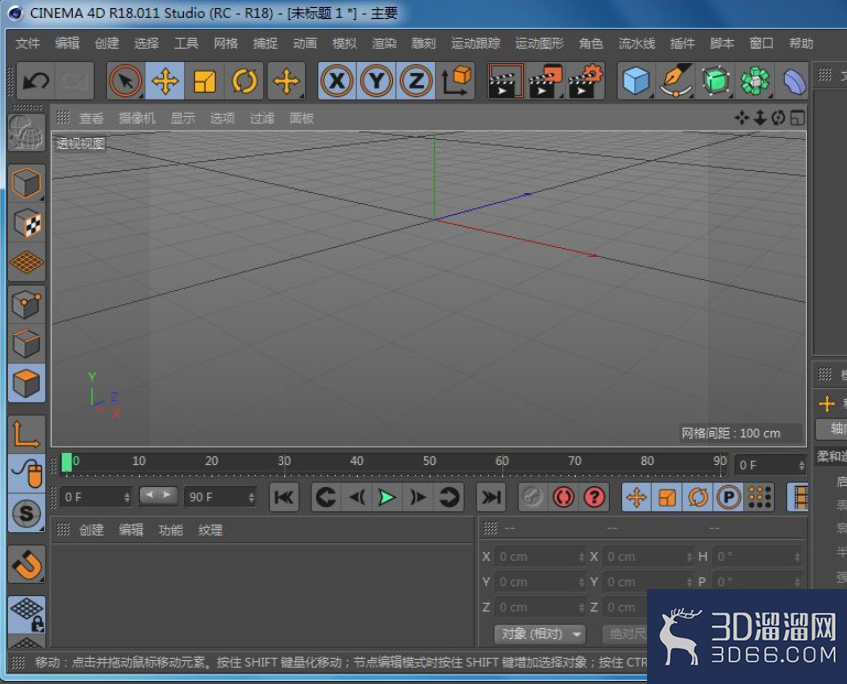Toggle the Tweak mode mouse icon
Viewport: 847px width, 684px height.
pos(26,474)
